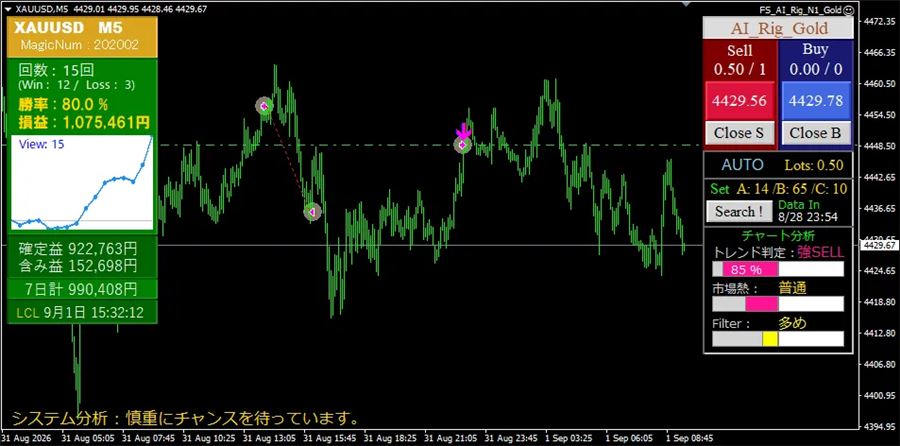The width and height of the screenshot is (900, 446).
Task: Click the LCL 9月1日 15:32:12 clock
Action: point(80,312)
